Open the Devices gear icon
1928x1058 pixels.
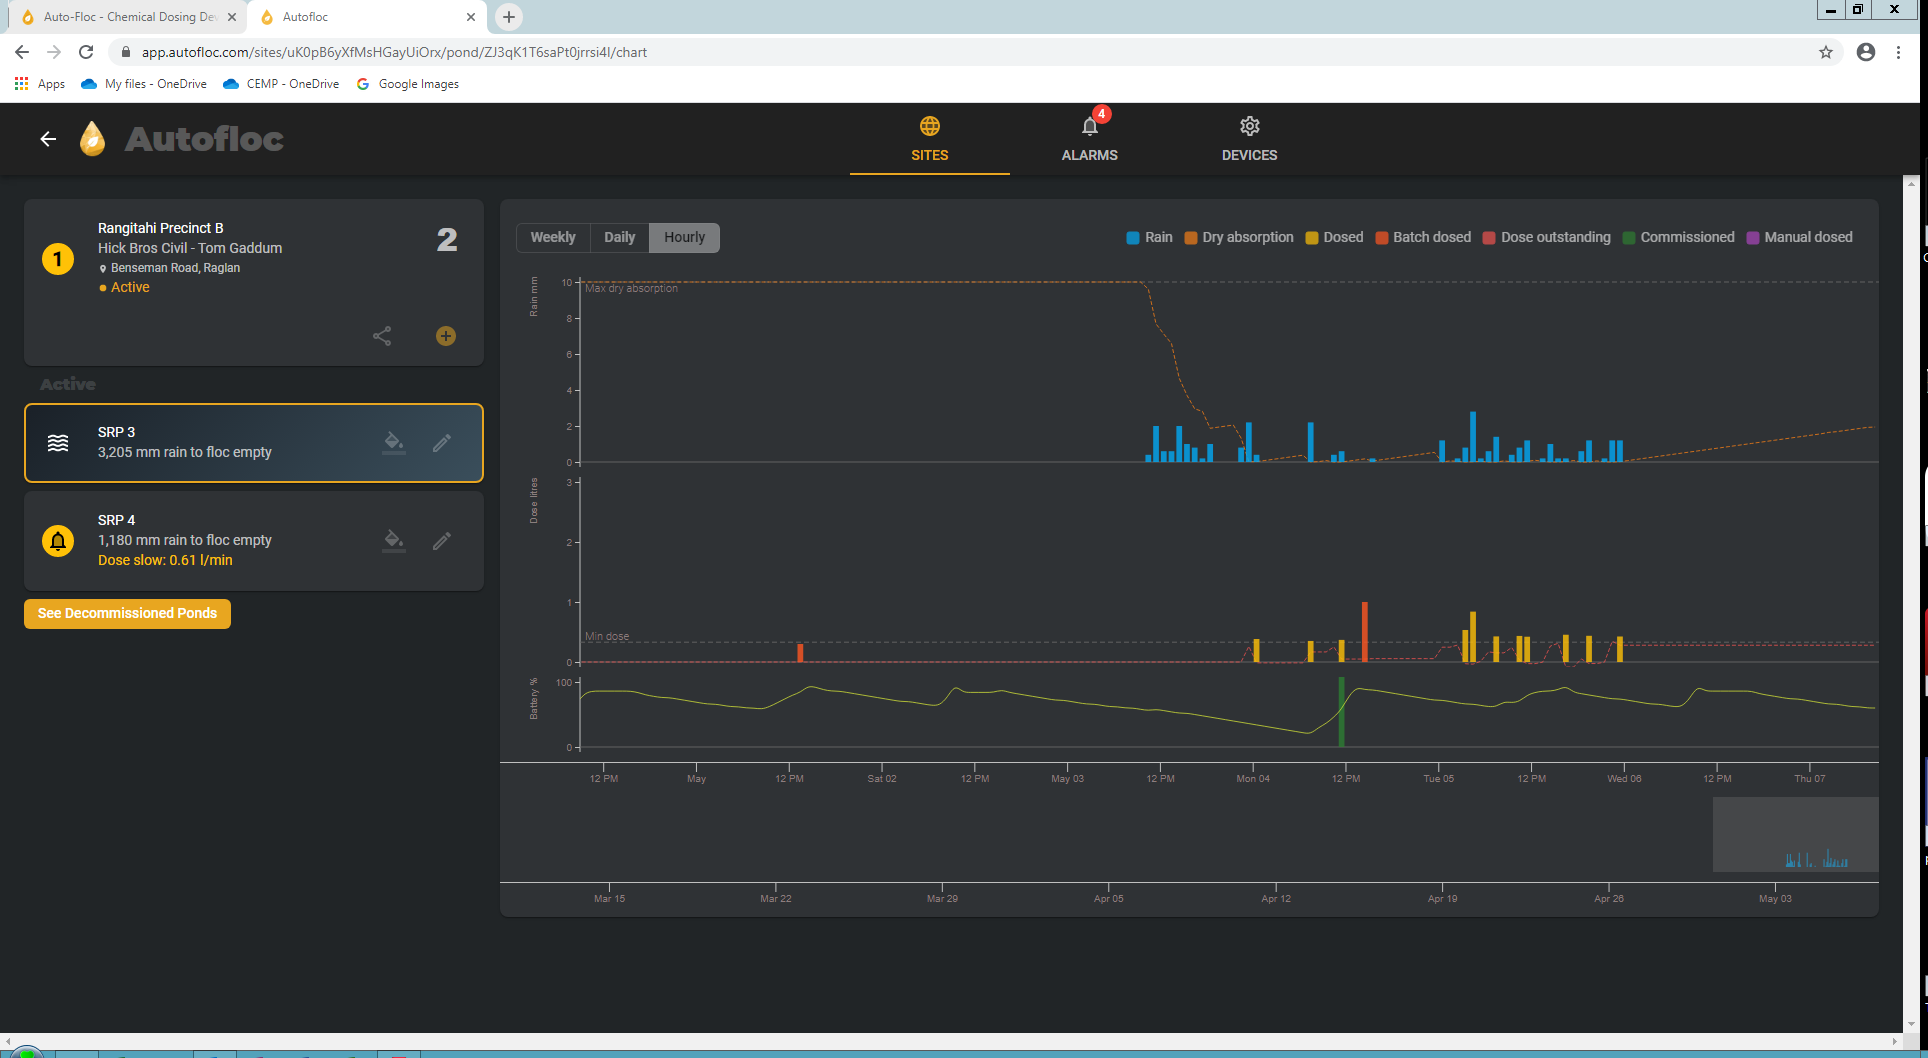tap(1250, 126)
